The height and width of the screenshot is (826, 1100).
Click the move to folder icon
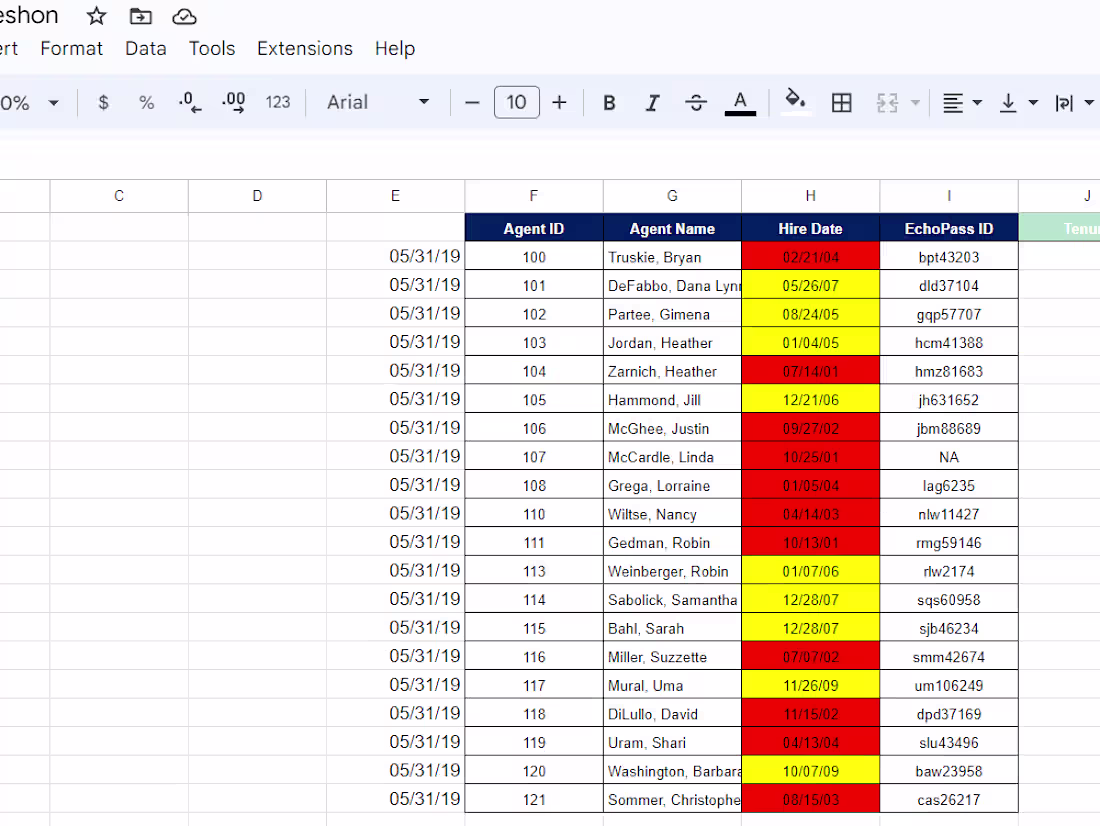coord(141,16)
